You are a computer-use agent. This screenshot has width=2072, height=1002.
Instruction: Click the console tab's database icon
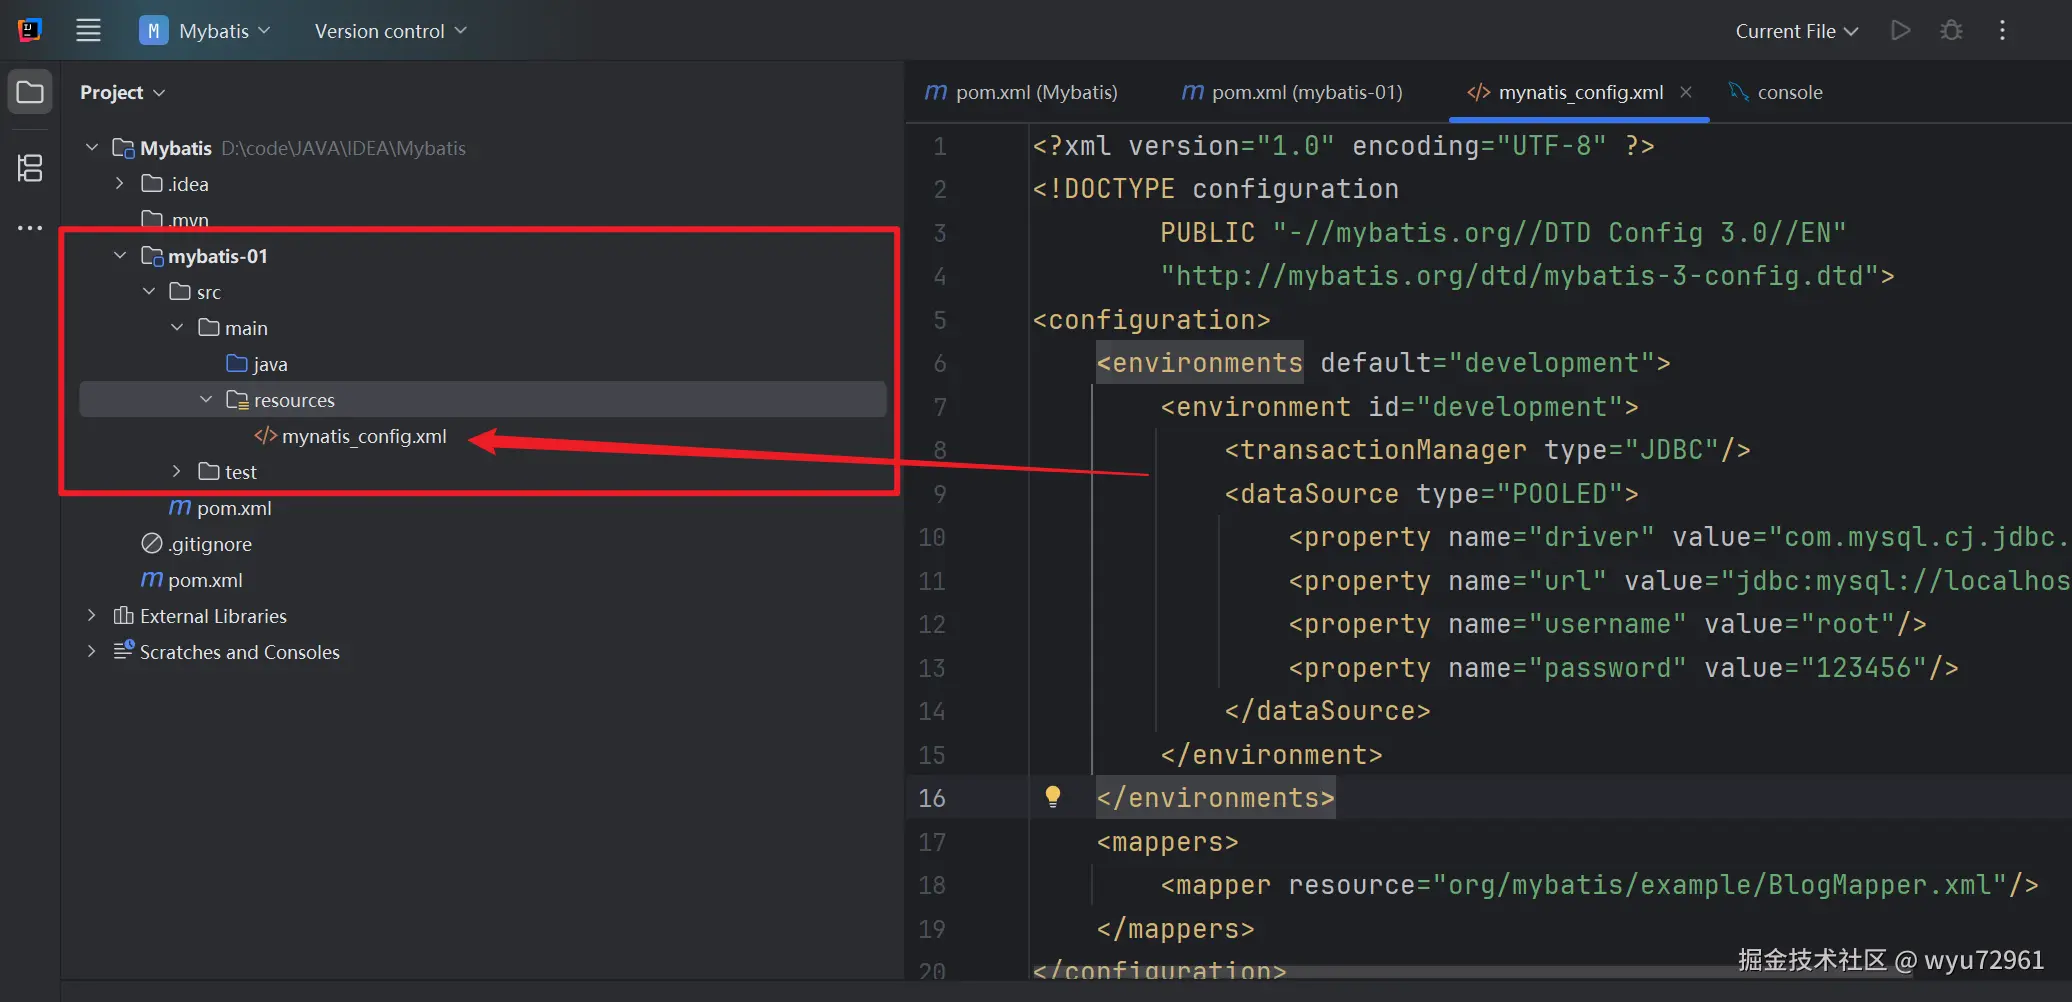tap(1739, 92)
